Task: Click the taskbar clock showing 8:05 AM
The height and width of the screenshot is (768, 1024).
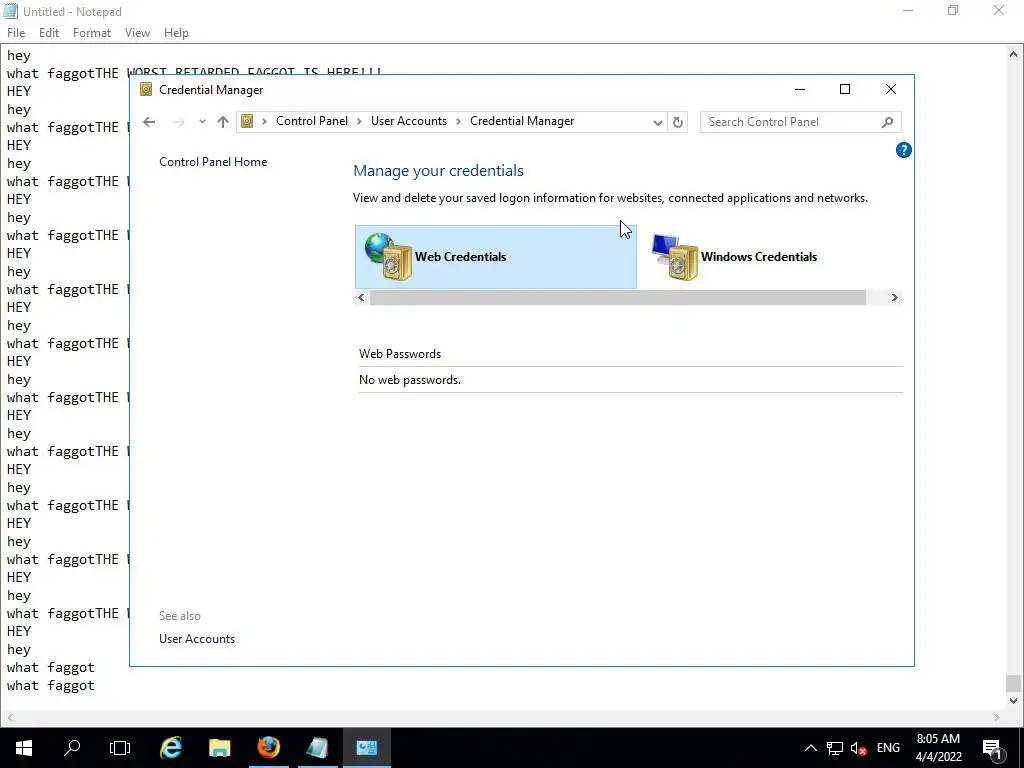Action: (x=938, y=748)
